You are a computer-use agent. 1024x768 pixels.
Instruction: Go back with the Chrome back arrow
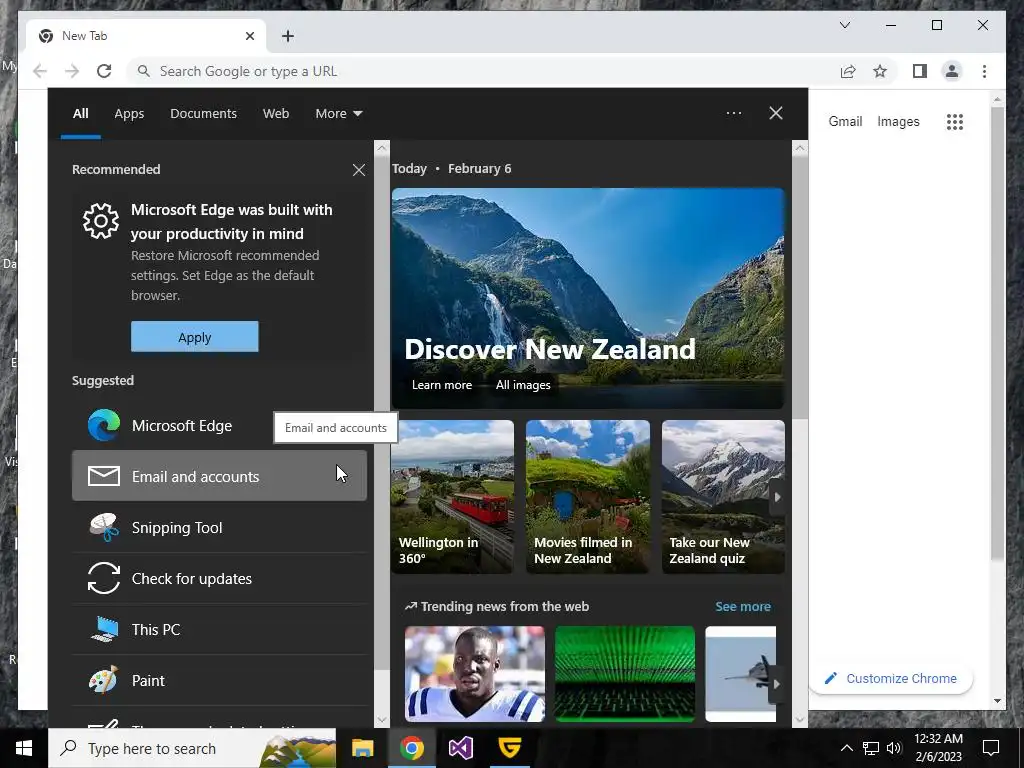pyautogui.click(x=40, y=71)
